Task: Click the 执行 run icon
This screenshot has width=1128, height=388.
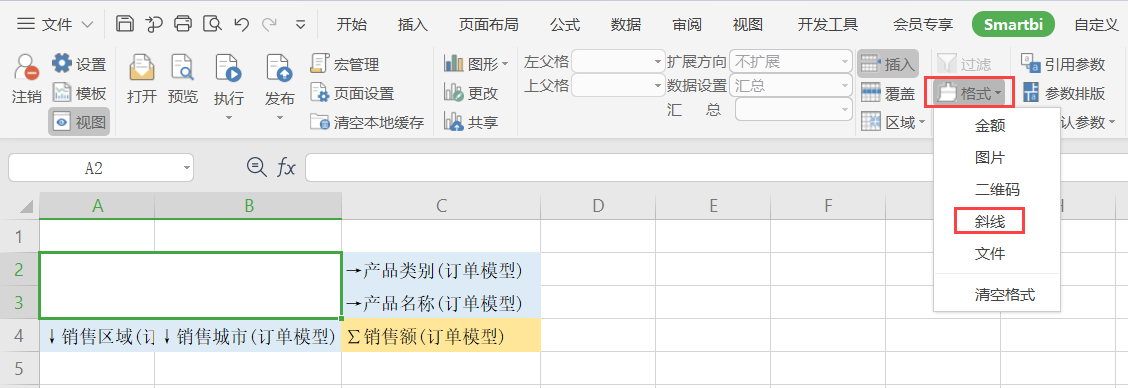Action: coord(227,68)
